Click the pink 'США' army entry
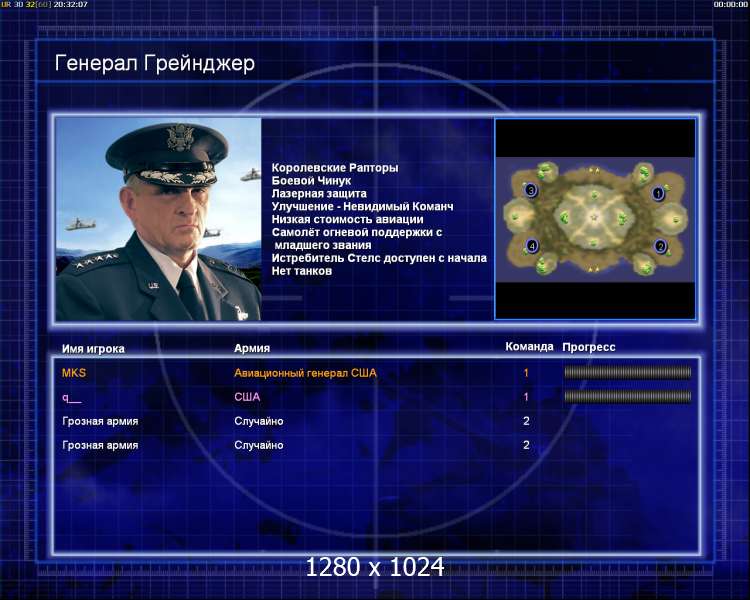The width and height of the screenshot is (750, 600). 247,397
